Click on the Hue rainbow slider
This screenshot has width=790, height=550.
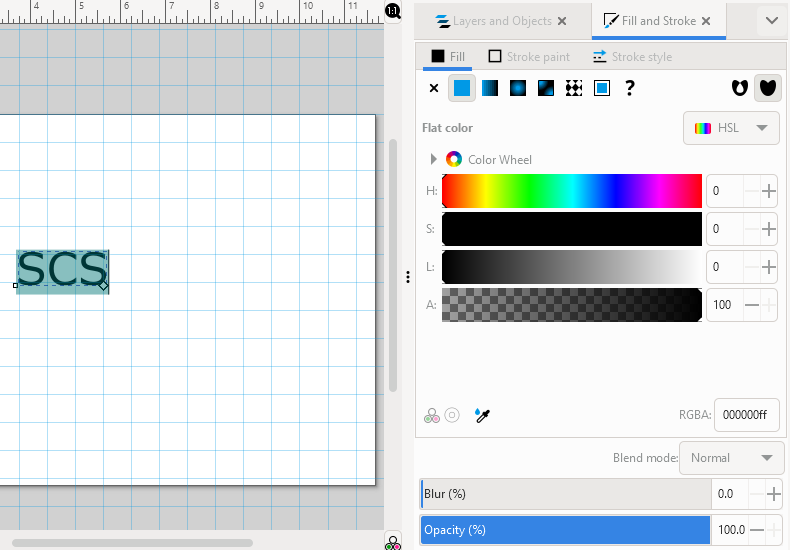572,190
